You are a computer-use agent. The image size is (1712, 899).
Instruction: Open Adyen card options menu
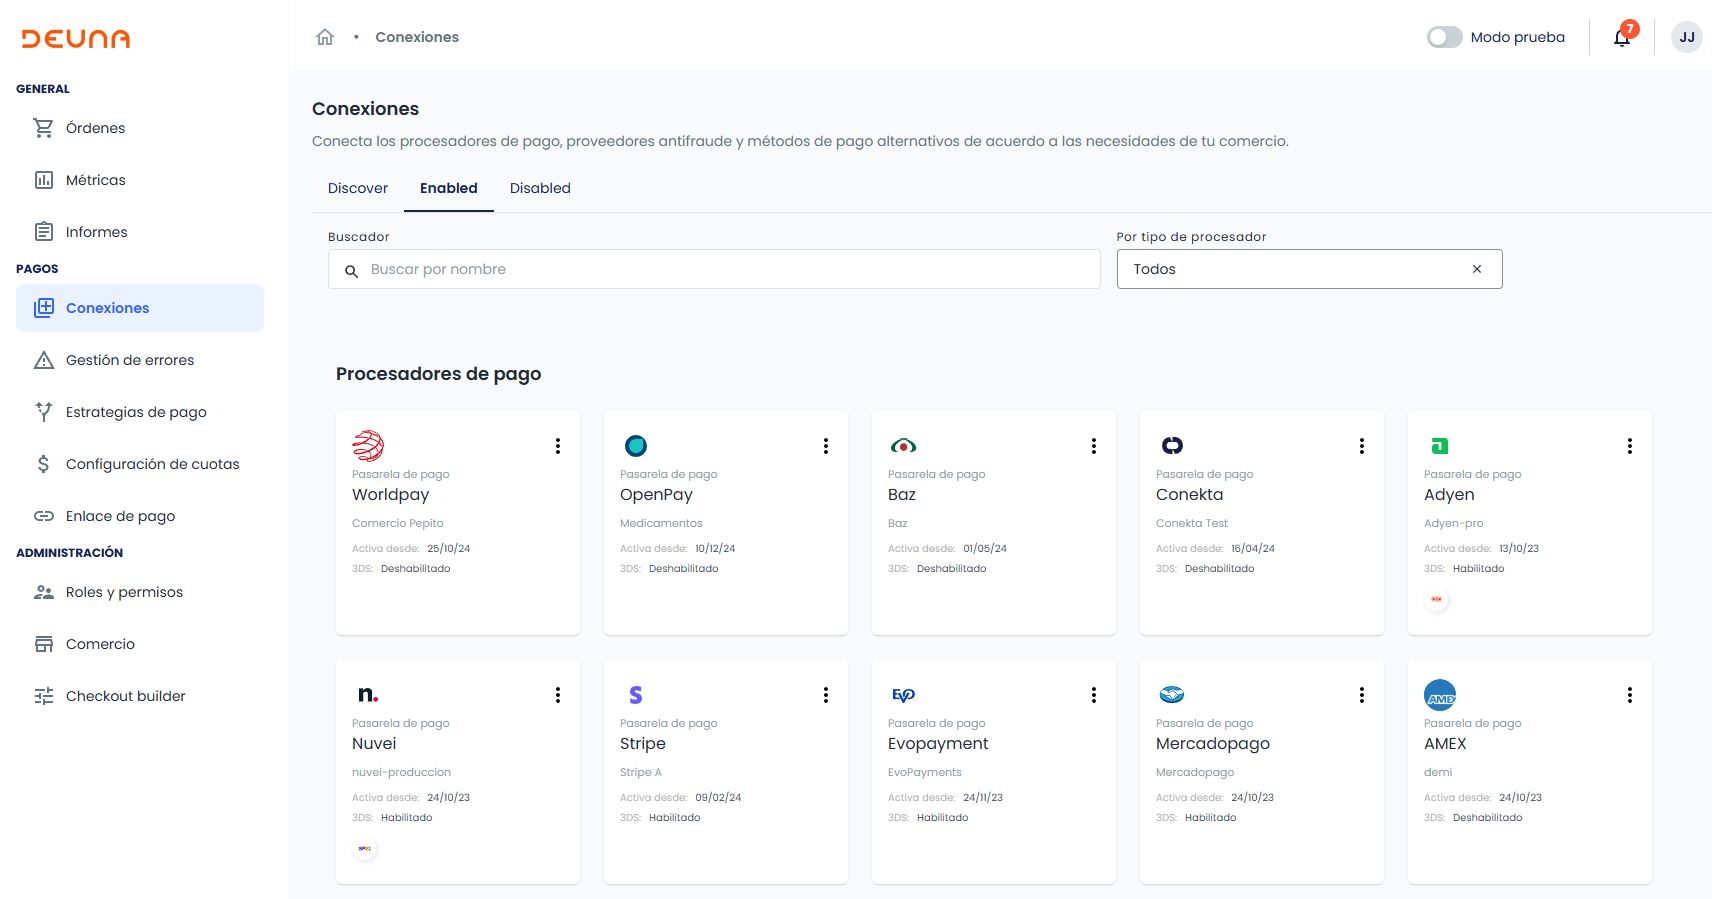point(1630,446)
